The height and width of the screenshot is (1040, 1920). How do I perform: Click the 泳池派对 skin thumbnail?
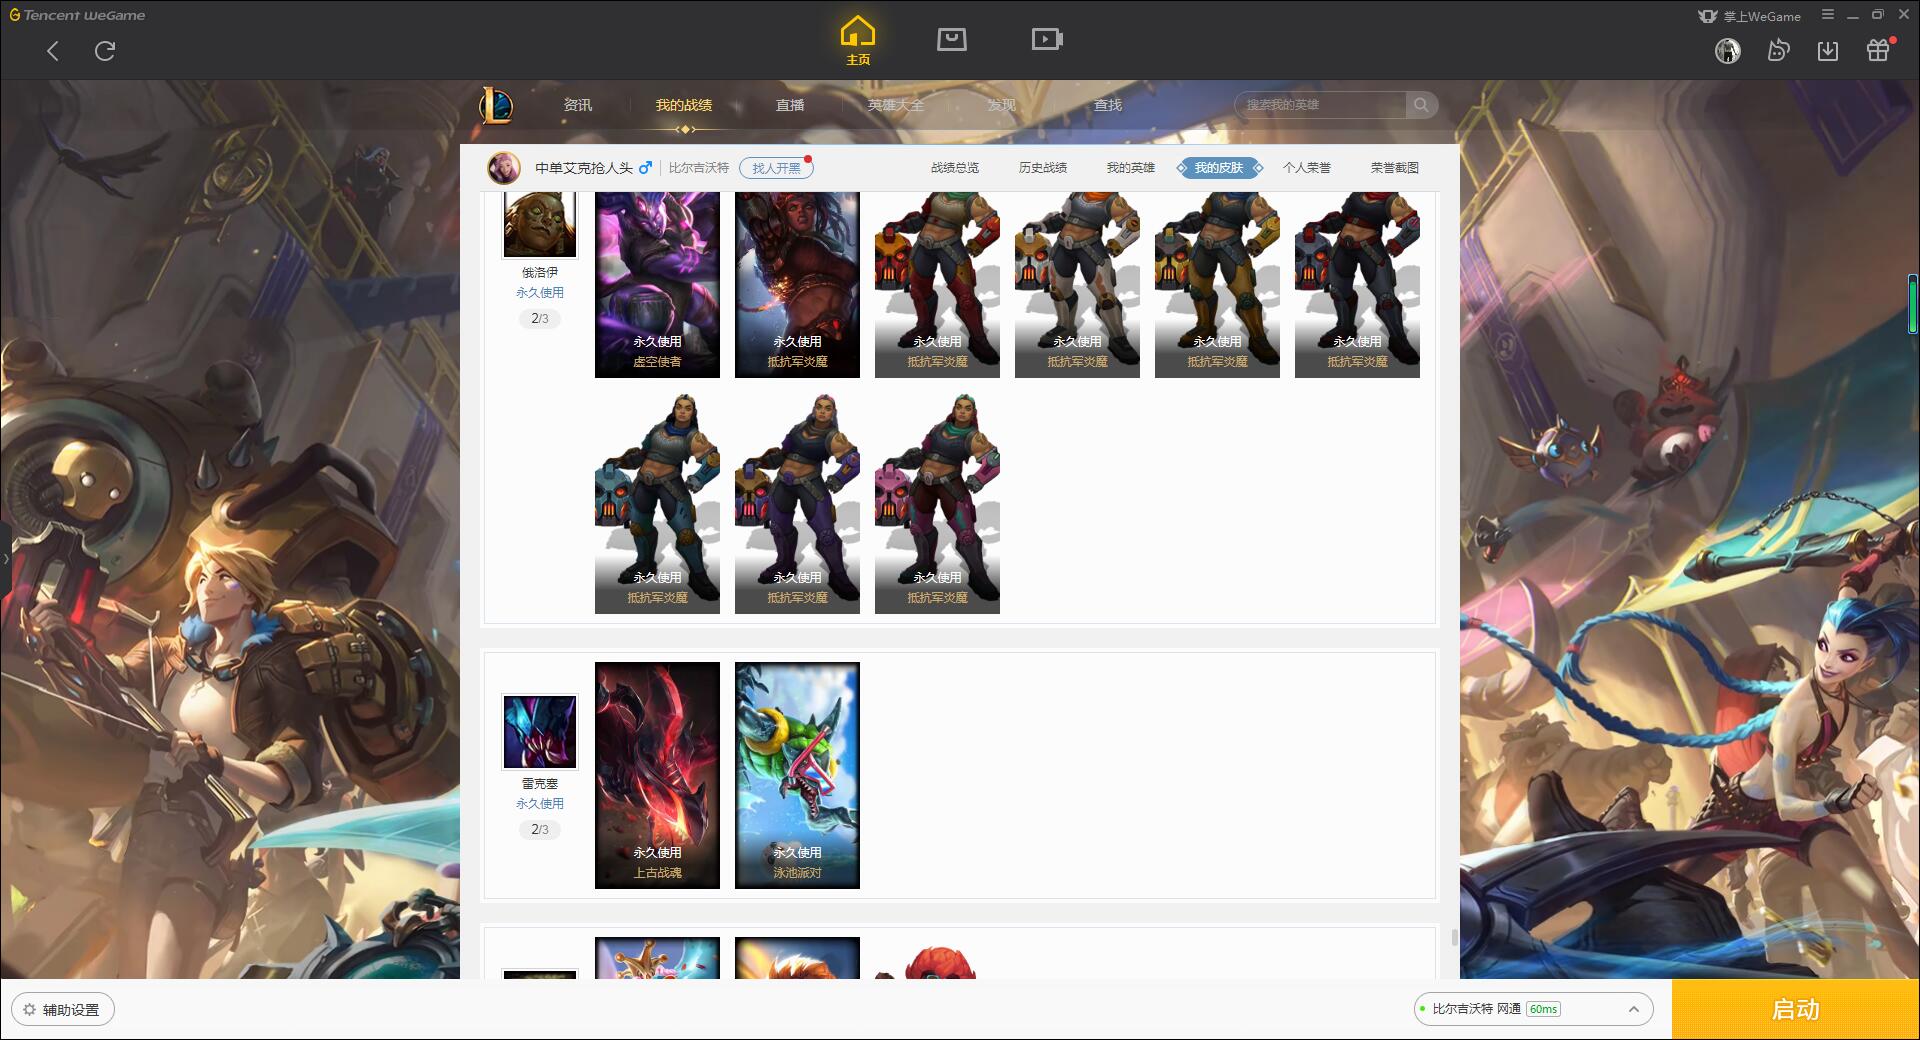797,775
